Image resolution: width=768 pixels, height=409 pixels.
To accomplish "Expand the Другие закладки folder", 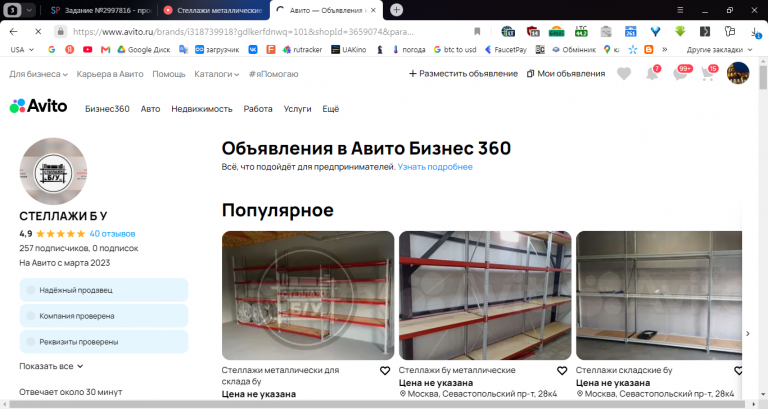I will coord(719,49).
